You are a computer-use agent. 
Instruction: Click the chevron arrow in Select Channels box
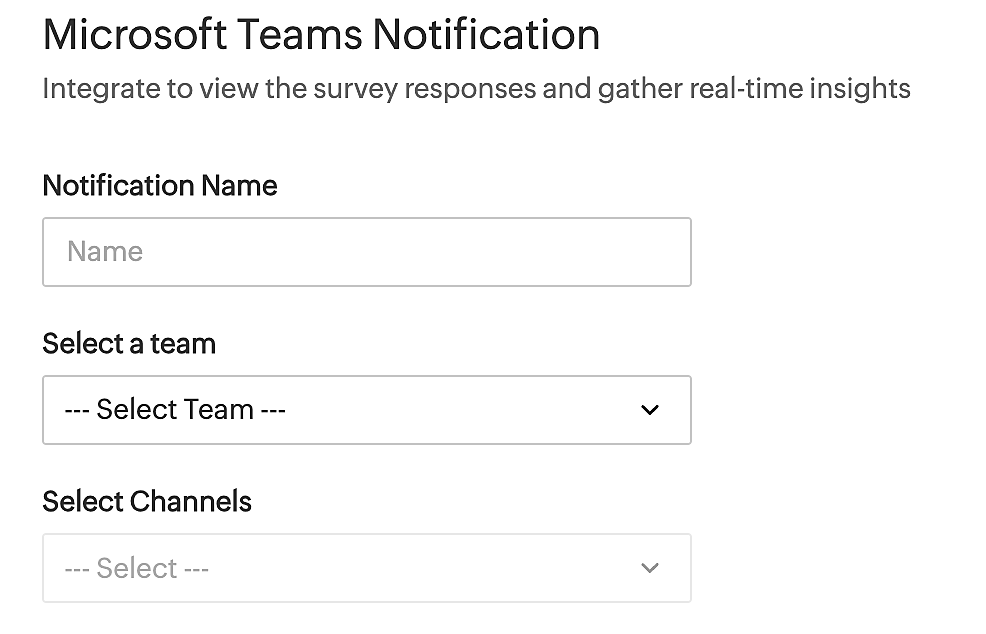coord(650,568)
